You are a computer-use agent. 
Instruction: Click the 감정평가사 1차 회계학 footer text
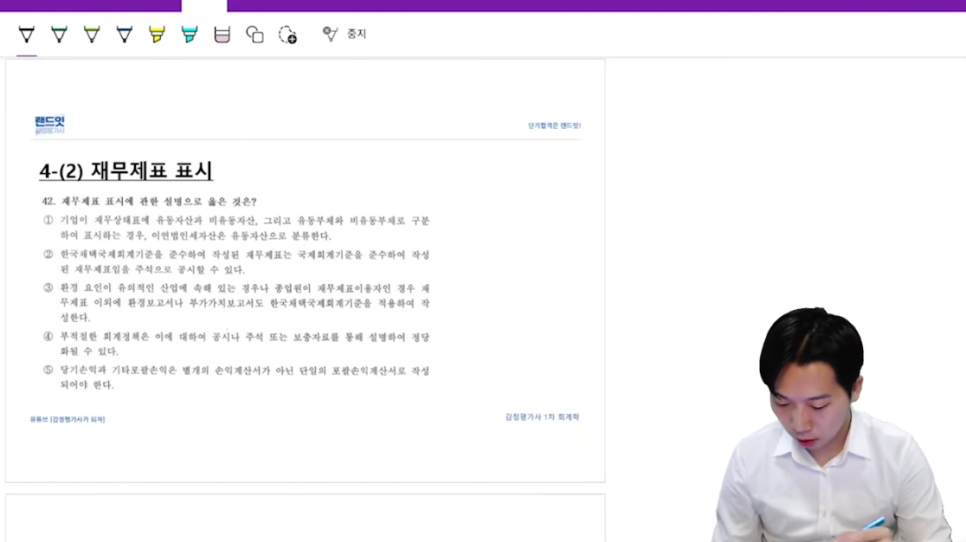pos(542,417)
